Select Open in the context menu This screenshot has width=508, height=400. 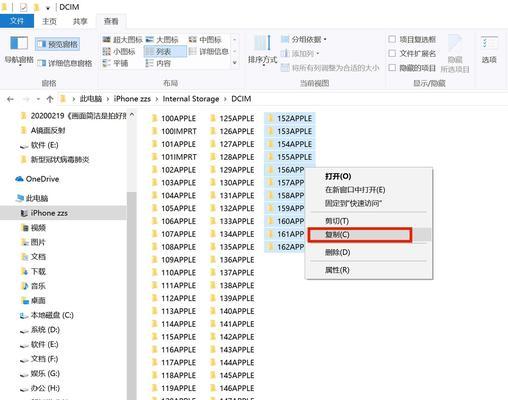tap(369, 176)
